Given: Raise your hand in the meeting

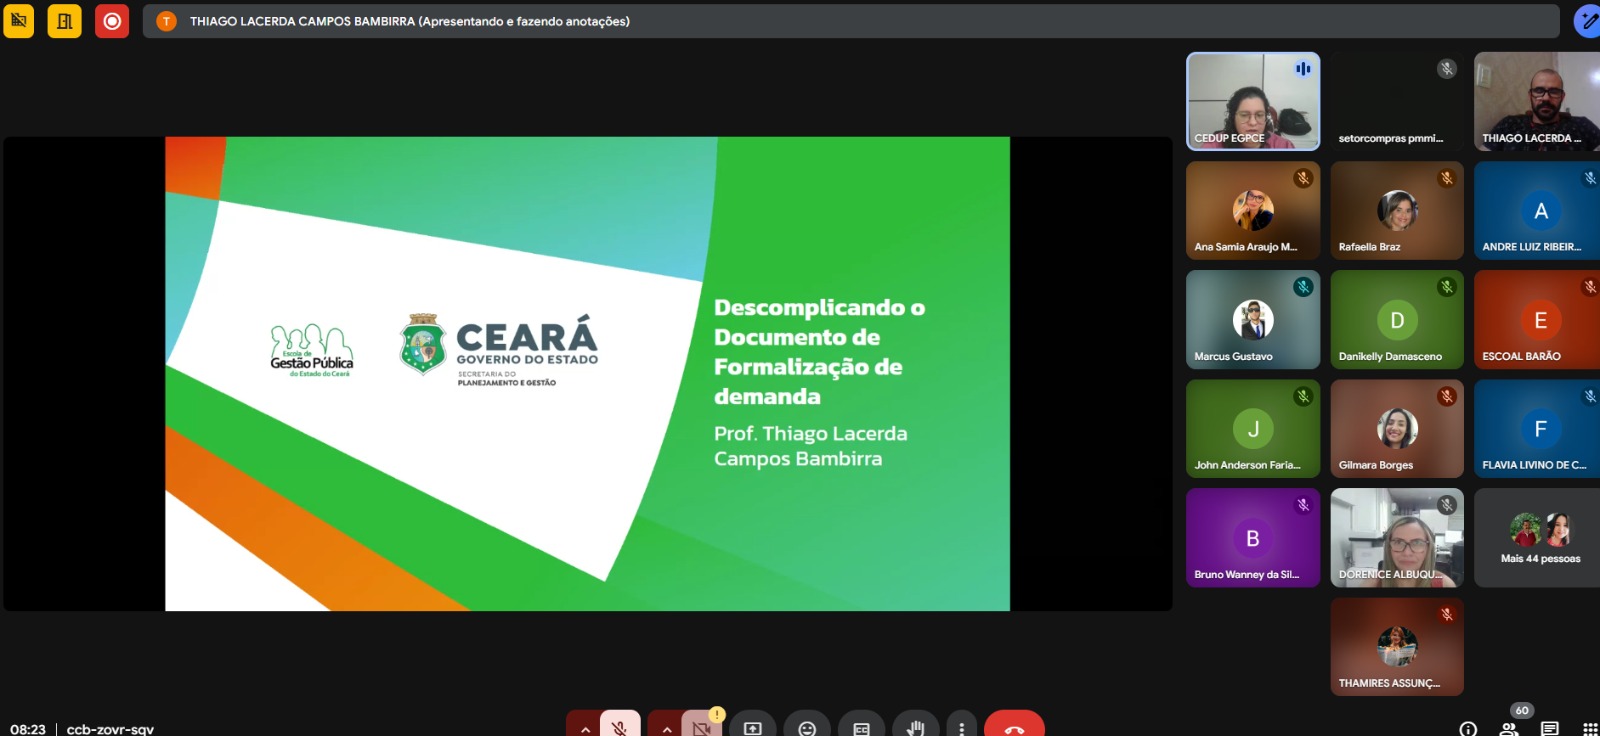Looking at the screenshot, I should 915,728.
